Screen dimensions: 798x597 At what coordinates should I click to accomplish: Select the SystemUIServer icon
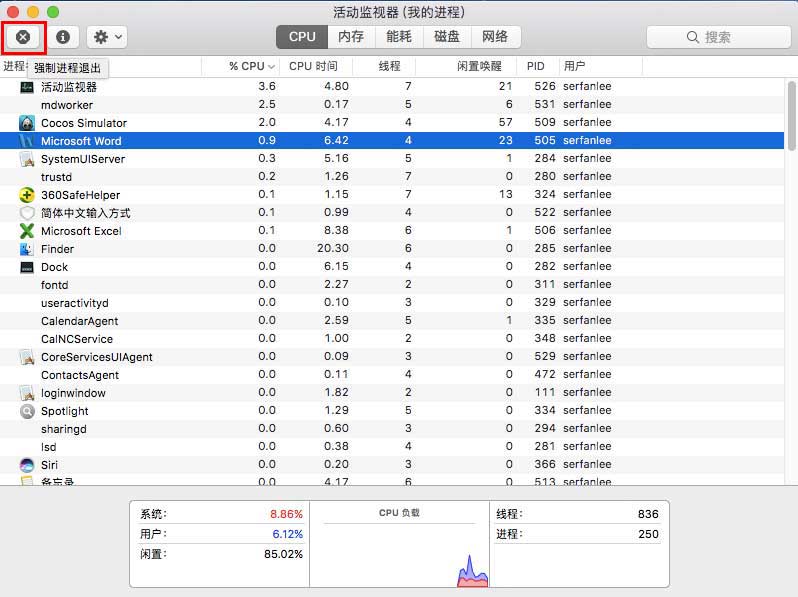pyautogui.click(x=27, y=159)
